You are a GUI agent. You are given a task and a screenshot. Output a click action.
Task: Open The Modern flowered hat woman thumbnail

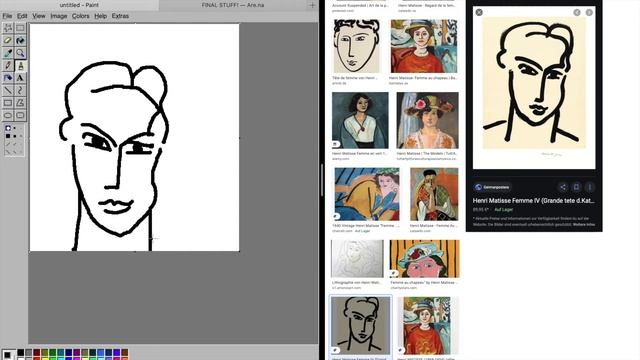(x=427, y=120)
